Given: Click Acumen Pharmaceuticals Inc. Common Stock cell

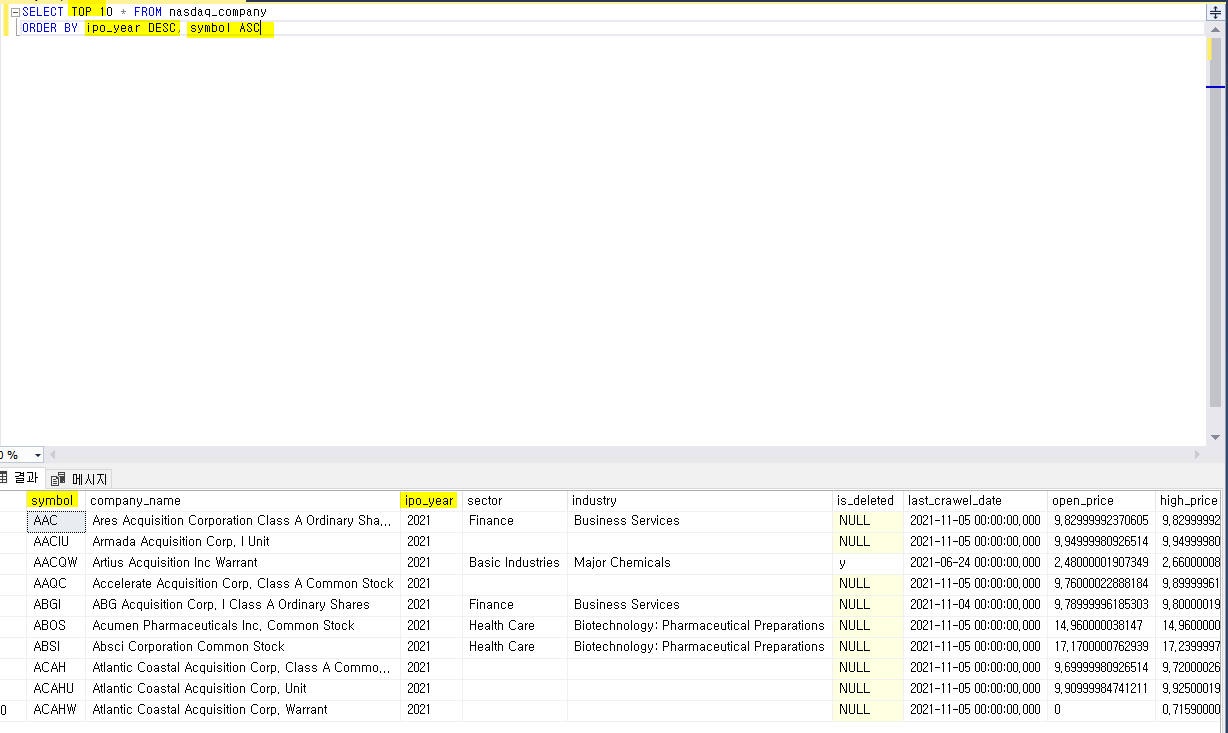Looking at the screenshot, I should pyautogui.click(x=243, y=626).
